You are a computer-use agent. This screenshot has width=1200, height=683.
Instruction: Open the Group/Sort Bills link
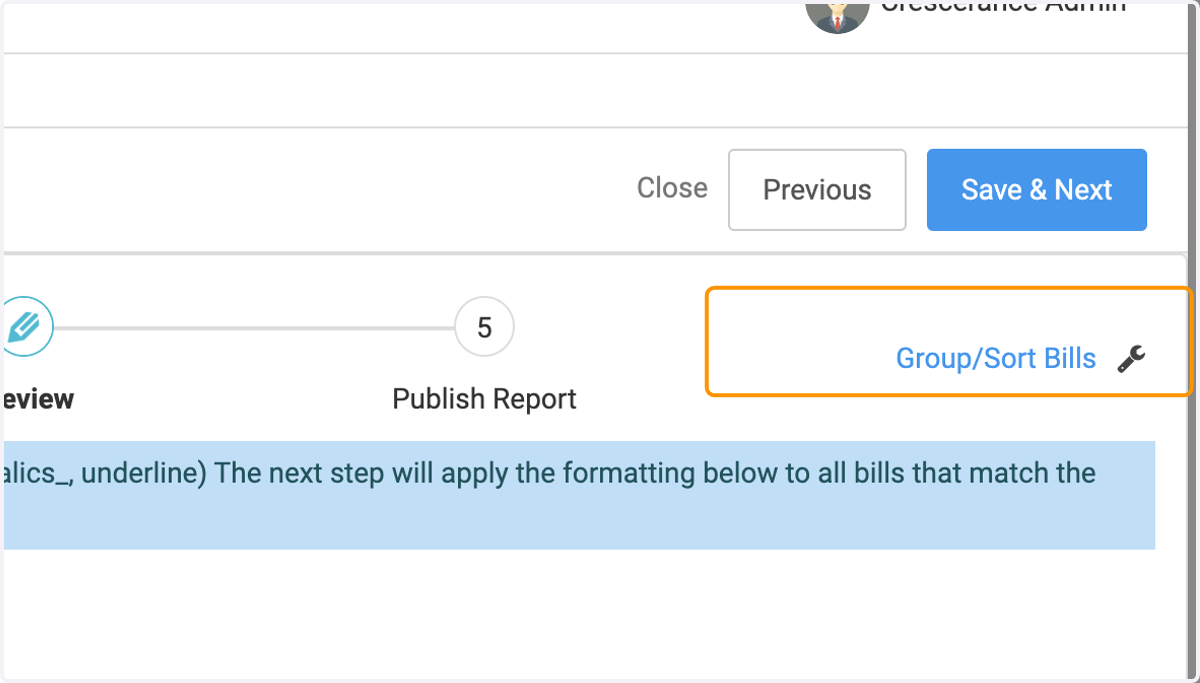(x=996, y=358)
